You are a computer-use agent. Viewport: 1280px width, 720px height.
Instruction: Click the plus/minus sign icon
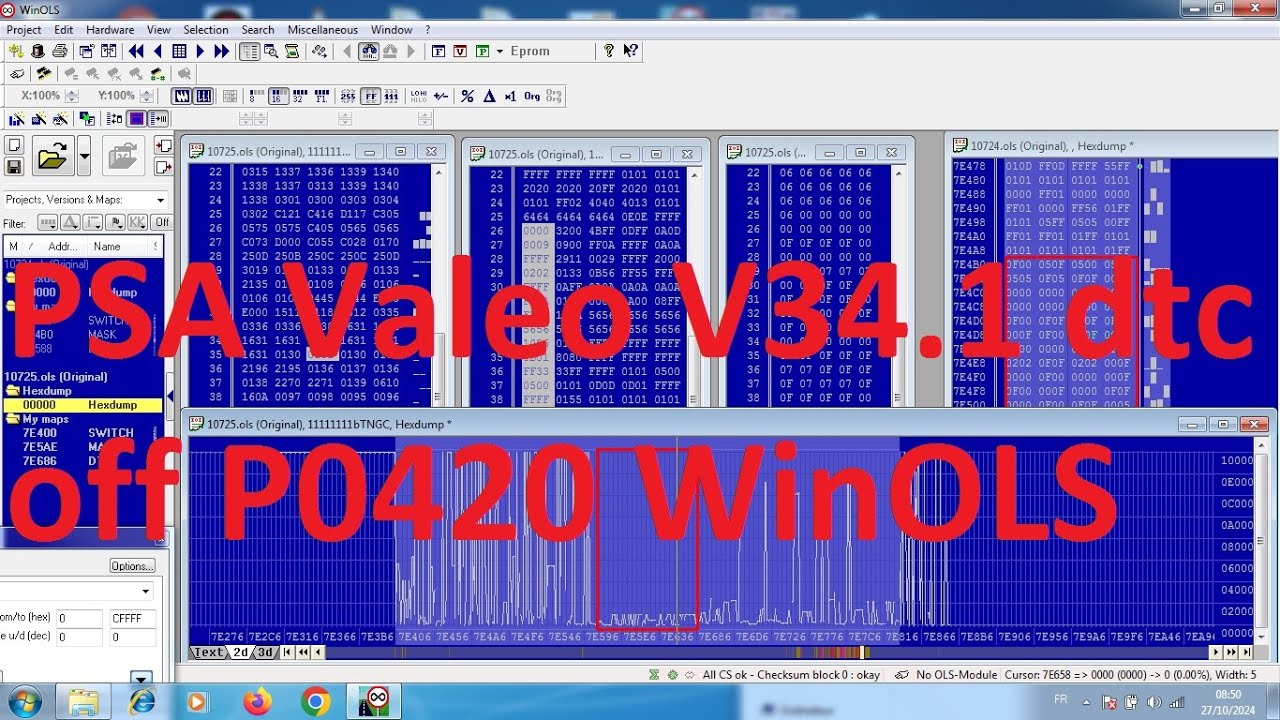(440, 96)
